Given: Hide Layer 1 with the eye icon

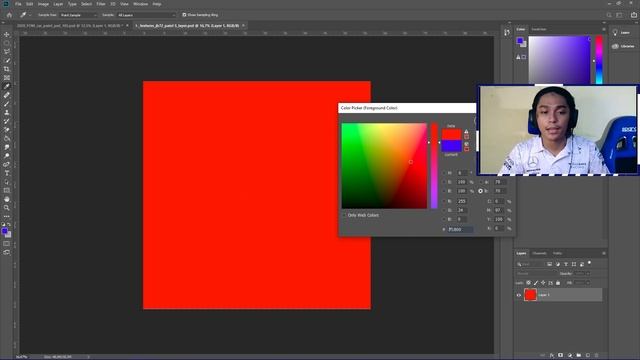Looking at the screenshot, I should 519,295.
